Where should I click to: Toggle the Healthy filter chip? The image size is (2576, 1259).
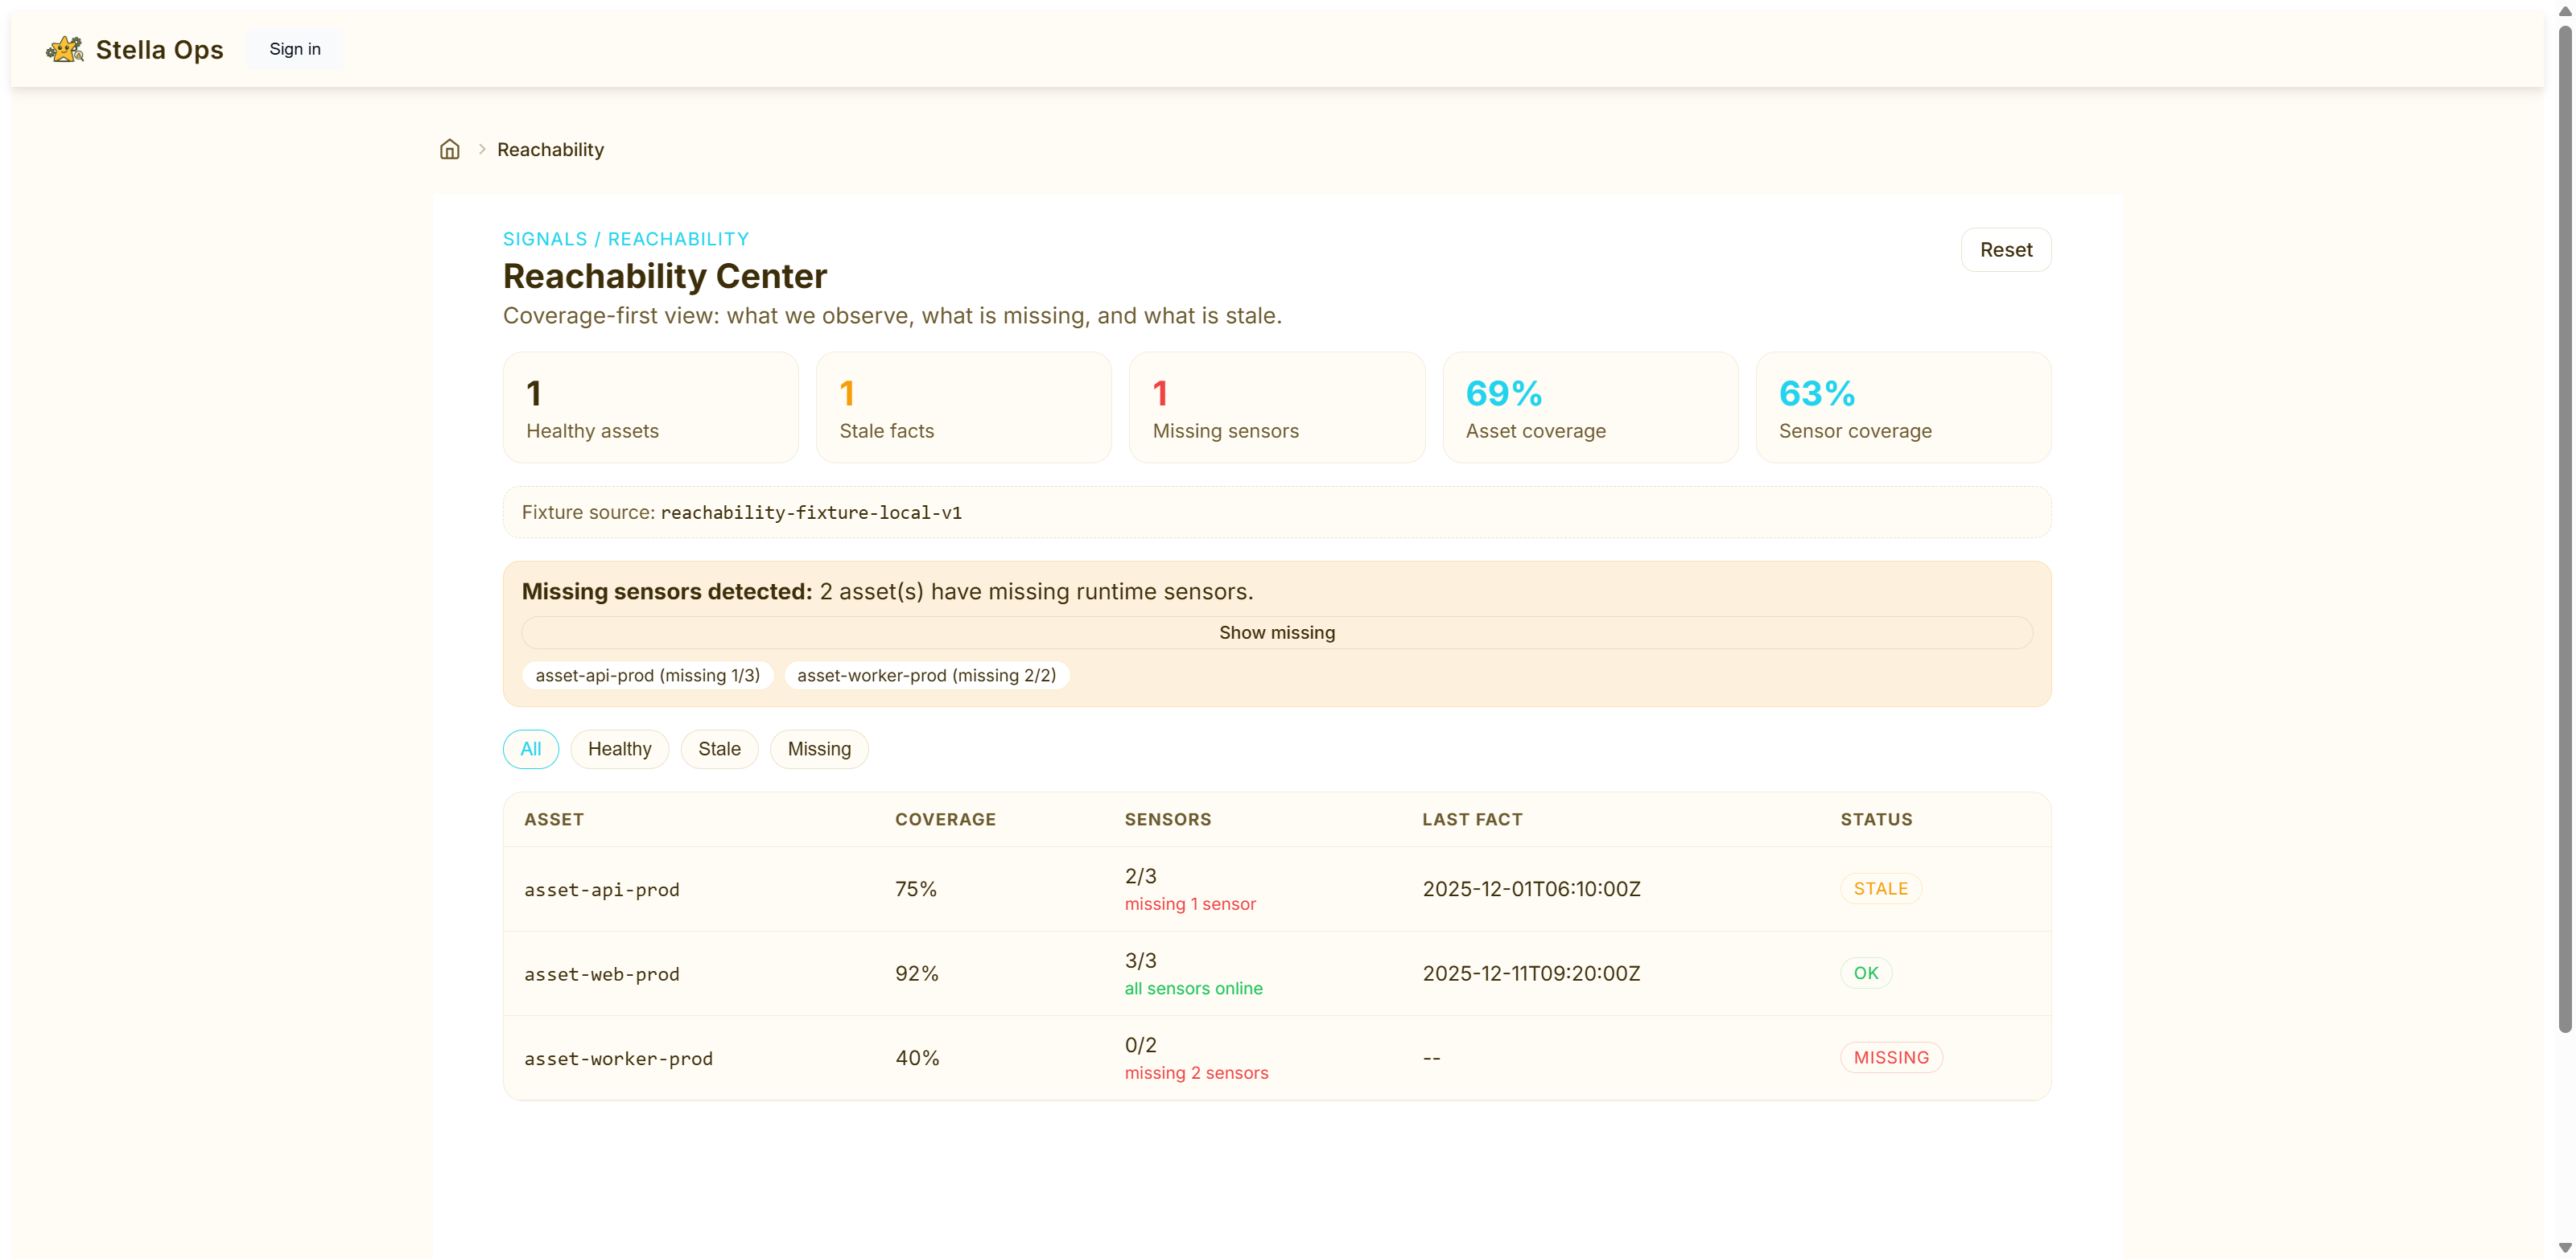coord(619,749)
